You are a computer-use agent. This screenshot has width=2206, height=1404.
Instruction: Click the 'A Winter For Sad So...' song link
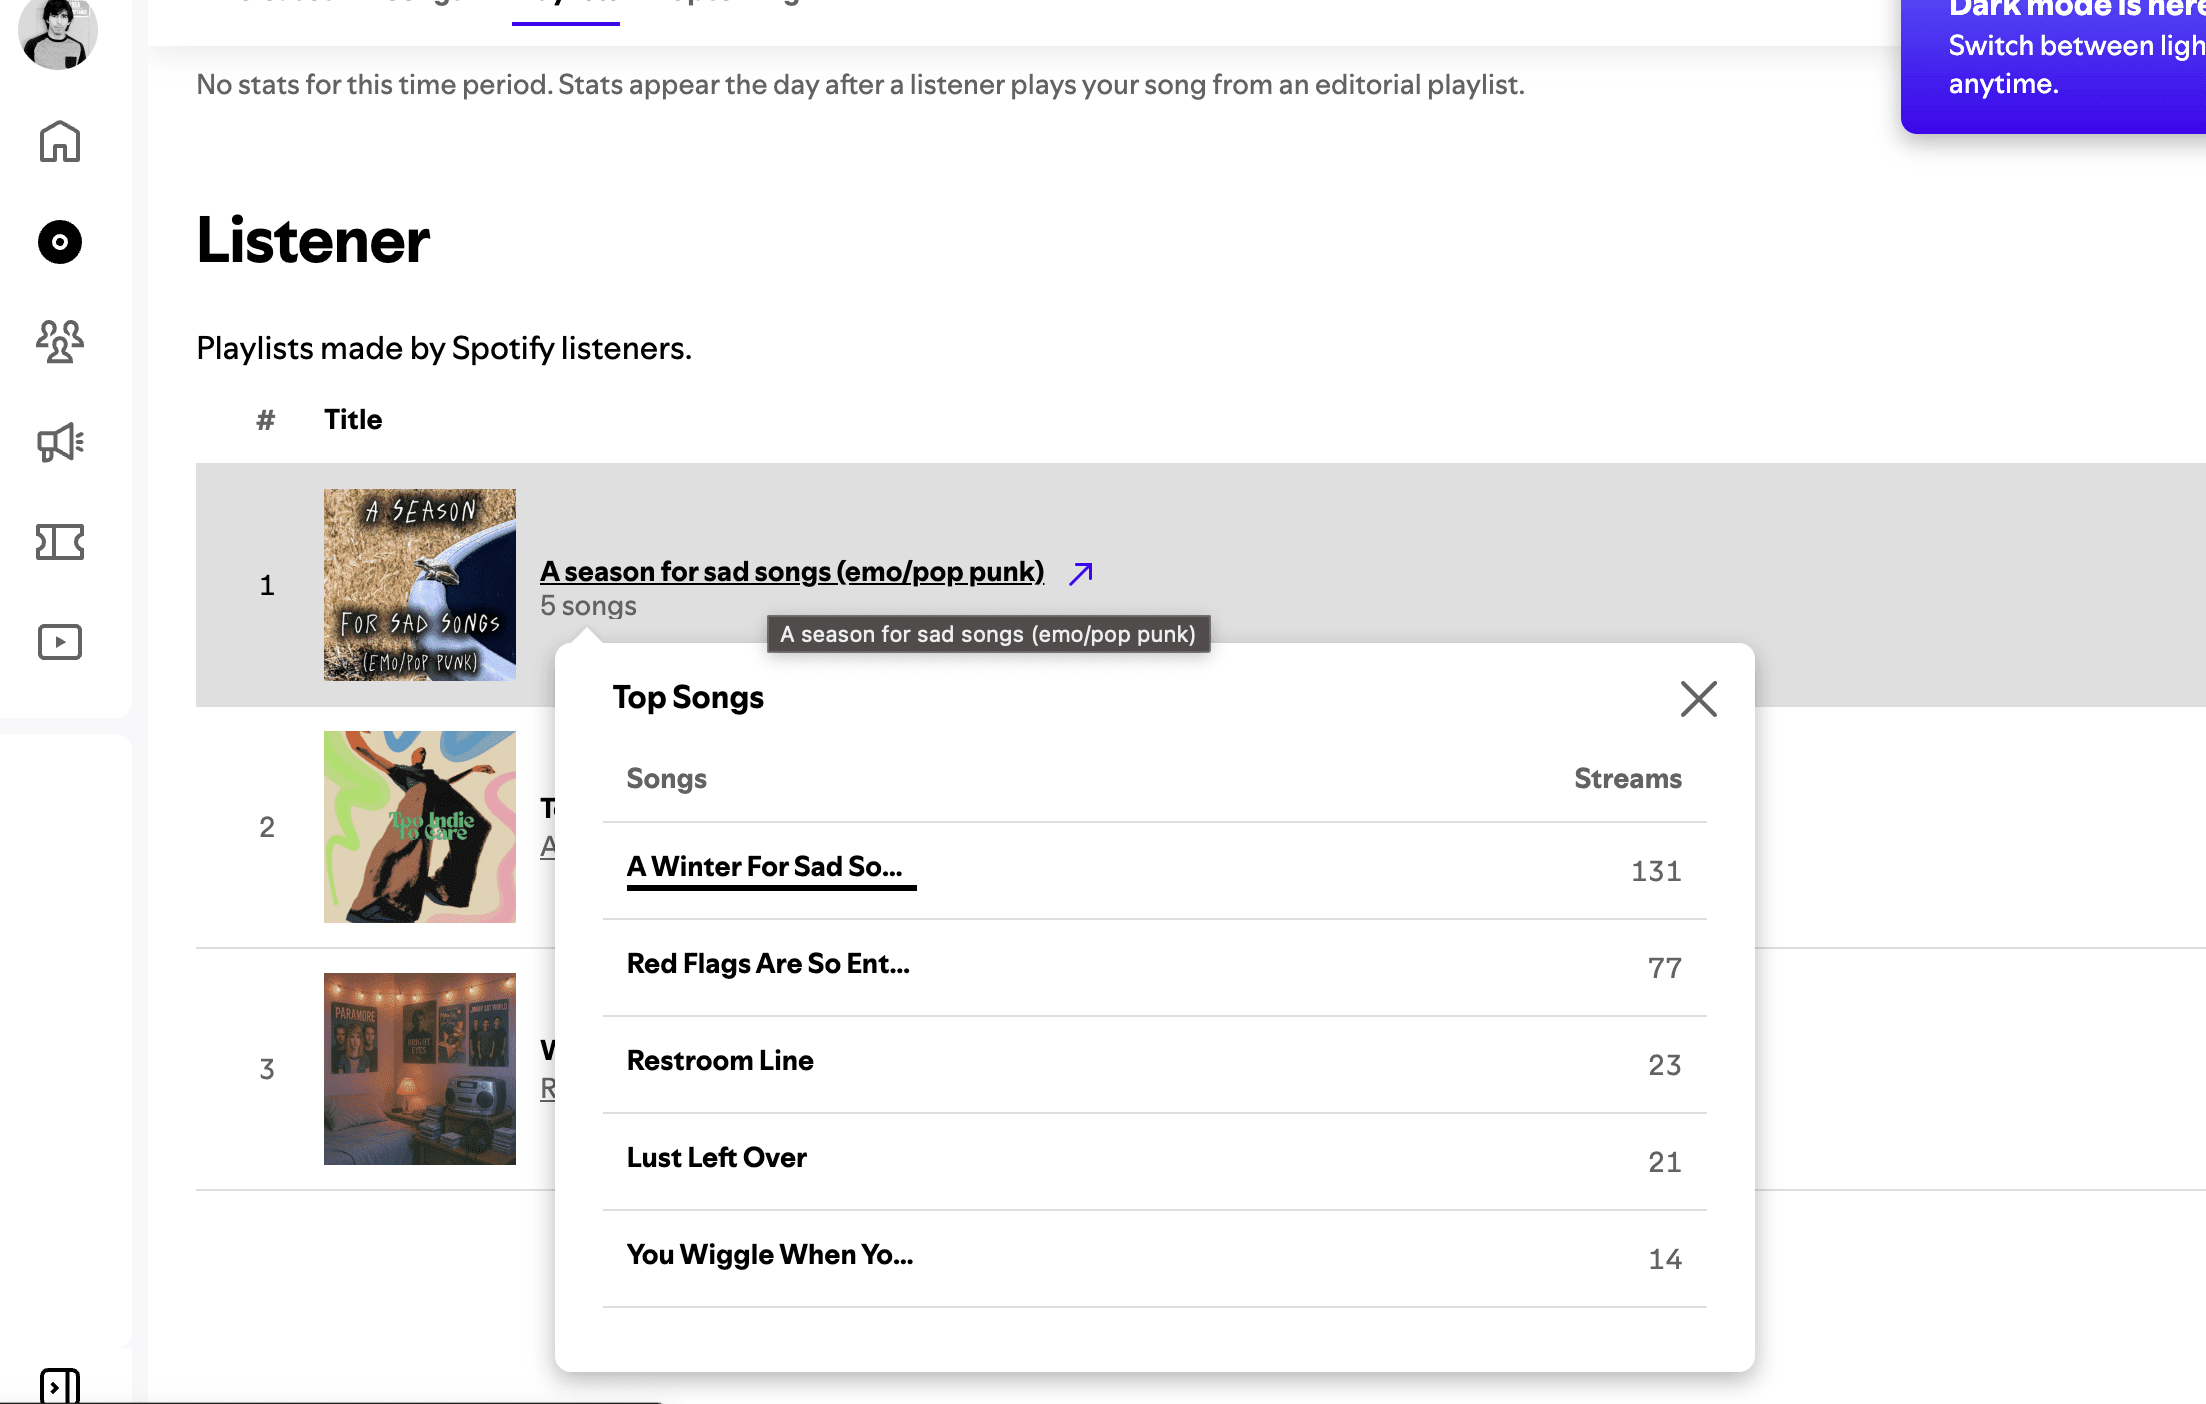[765, 866]
